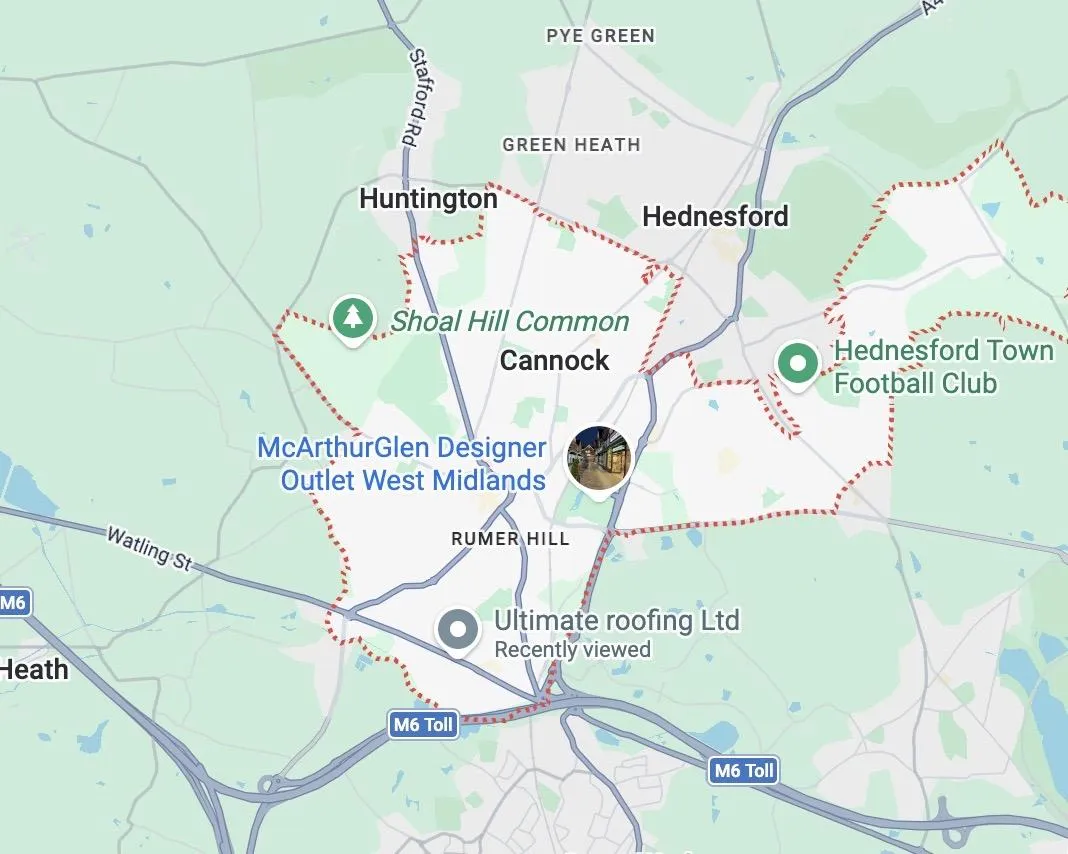Click the Recently viewed text under Ultimate roofing
The width and height of the screenshot is (1068, 854).
click(572, 650)
